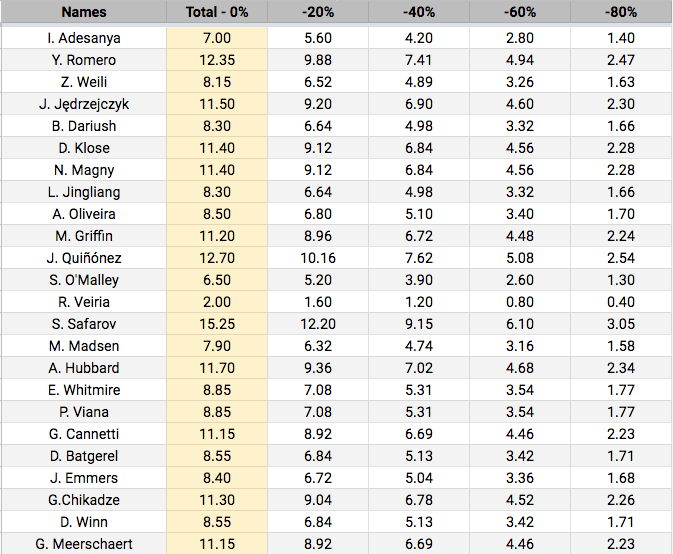673x554 pixels.
Task: Select the -40% column header
Action: click(x=418, y=13)
